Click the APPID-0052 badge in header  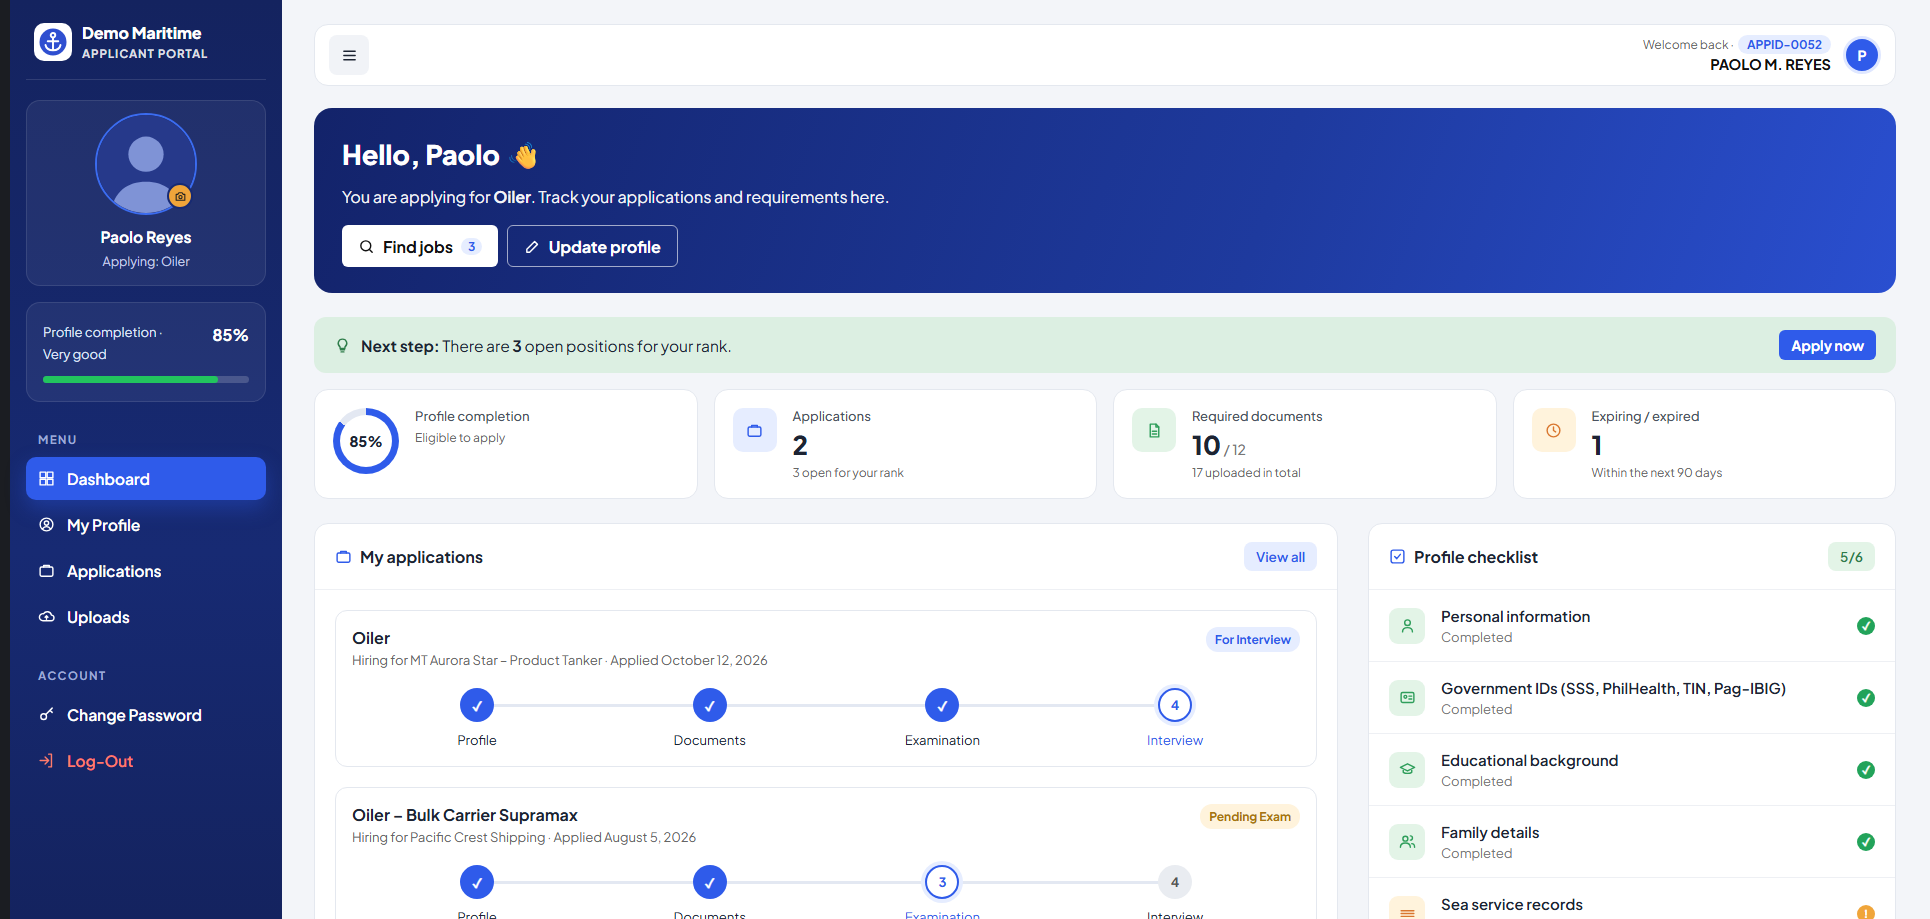(1784, 44)
